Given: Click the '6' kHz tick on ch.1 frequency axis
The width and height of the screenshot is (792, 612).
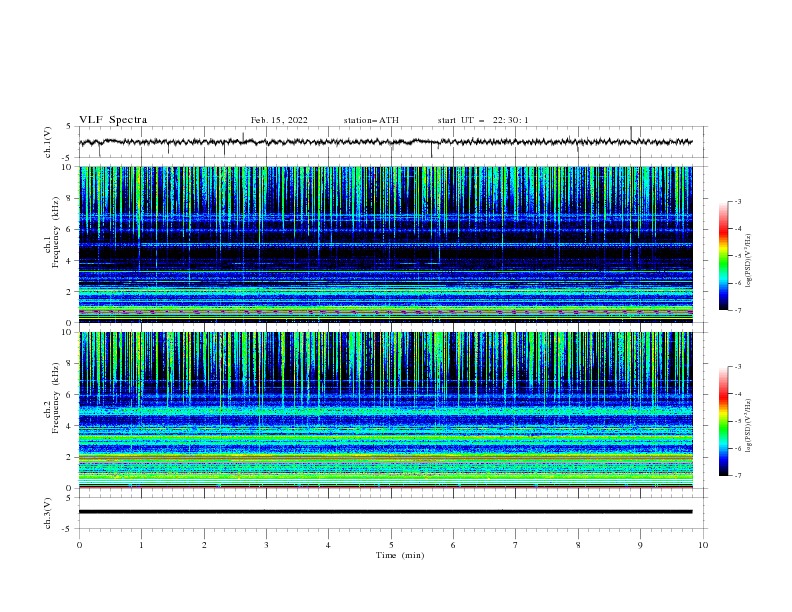Looking at the screenshot, I should pyautogui.click(x=71, y=229).
